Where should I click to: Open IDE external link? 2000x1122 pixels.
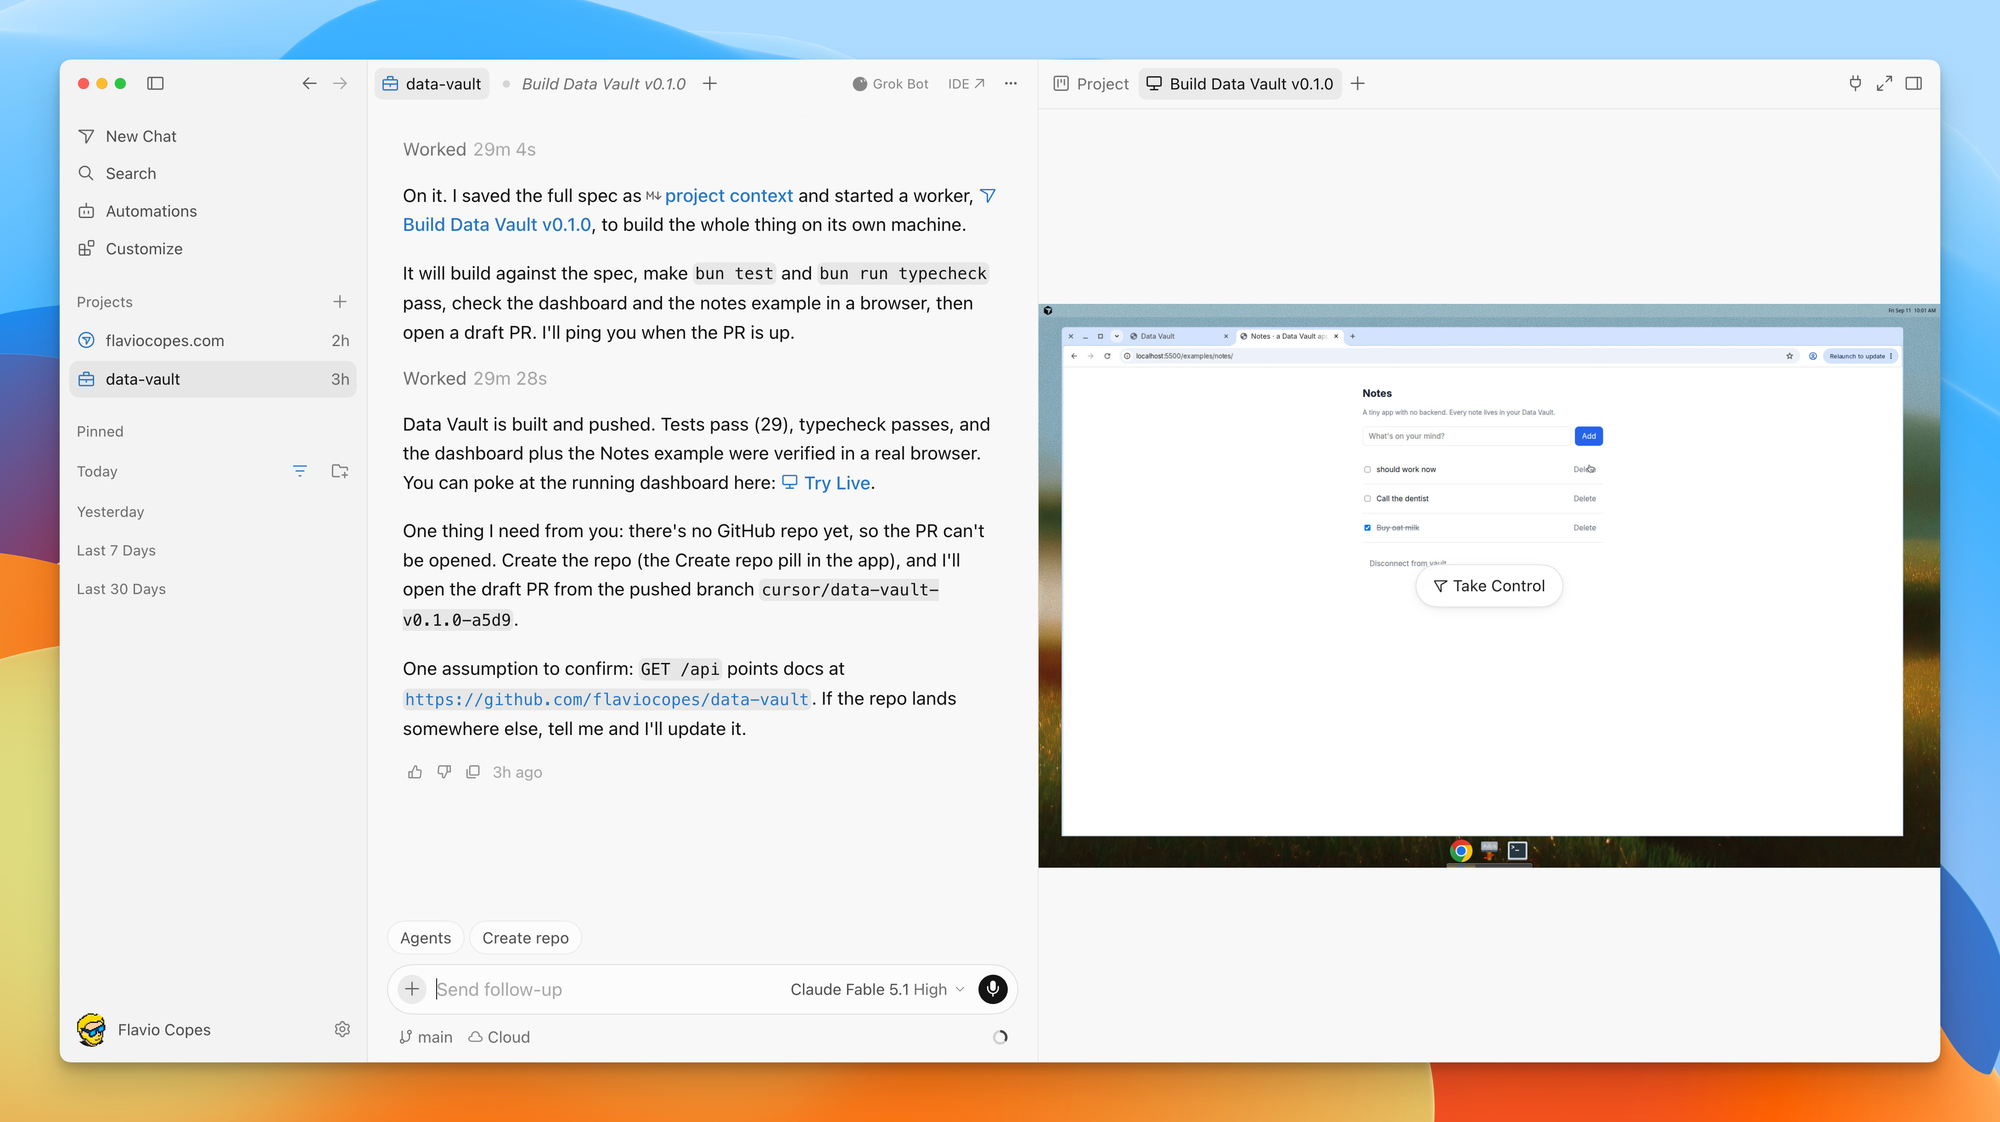coord(966,84)
